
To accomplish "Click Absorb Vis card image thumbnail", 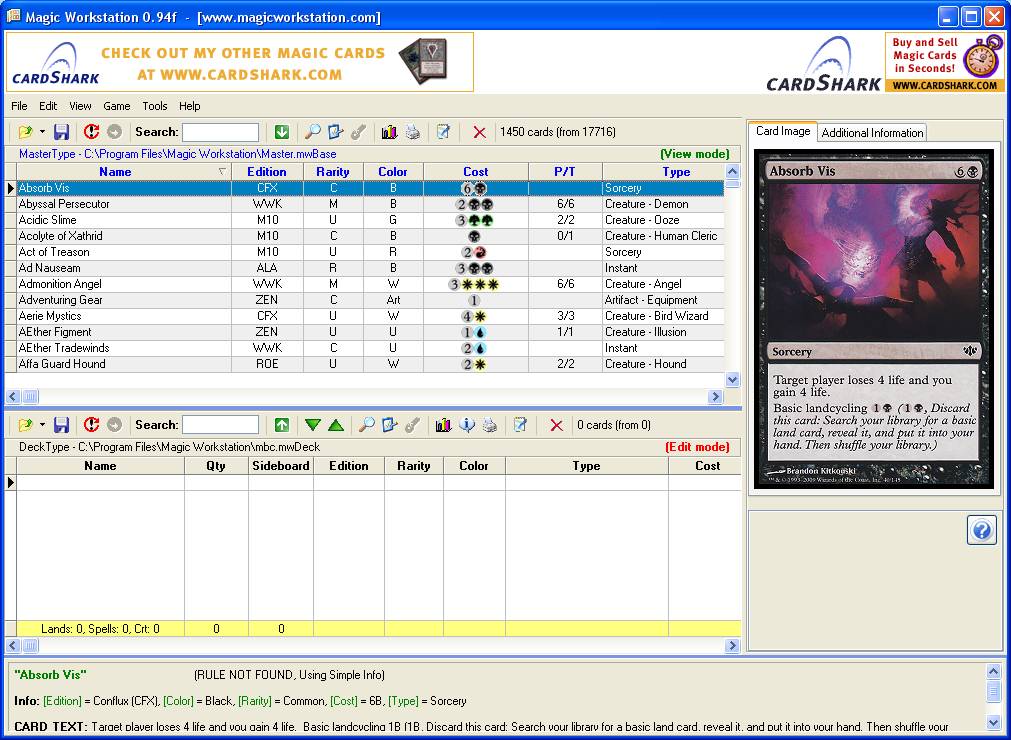I will point(874,320).
